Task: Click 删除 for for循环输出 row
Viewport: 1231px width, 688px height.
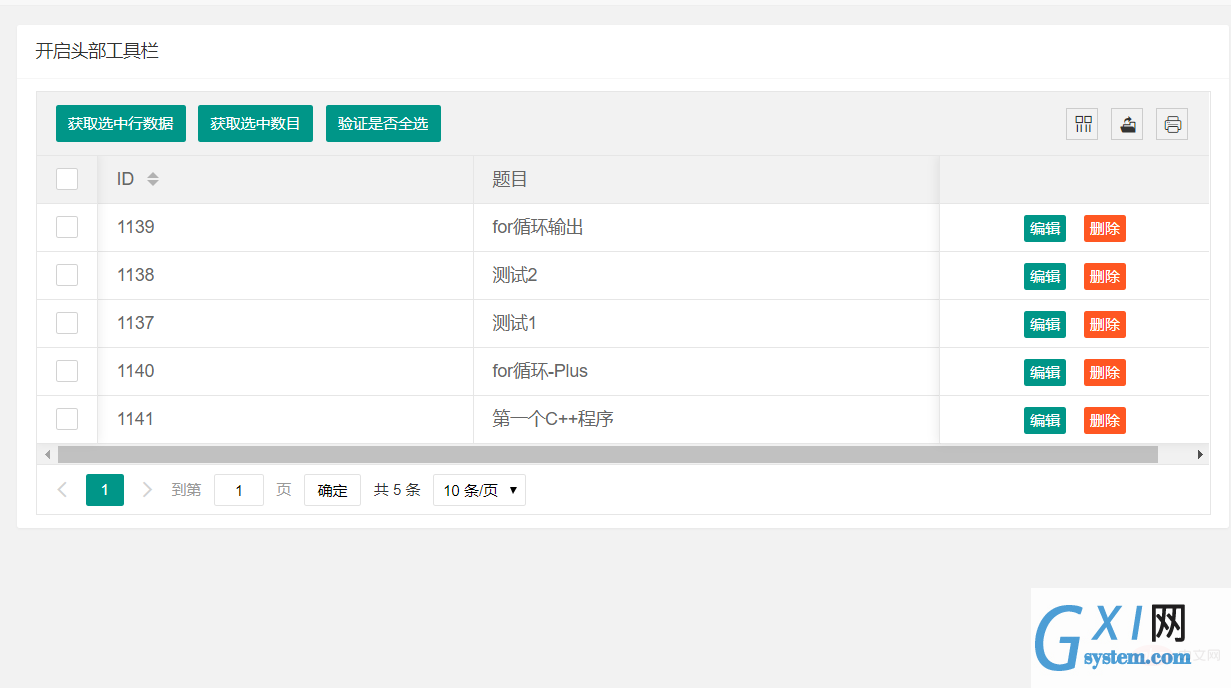Action: pyautogui.click(x=1105, y=228)
